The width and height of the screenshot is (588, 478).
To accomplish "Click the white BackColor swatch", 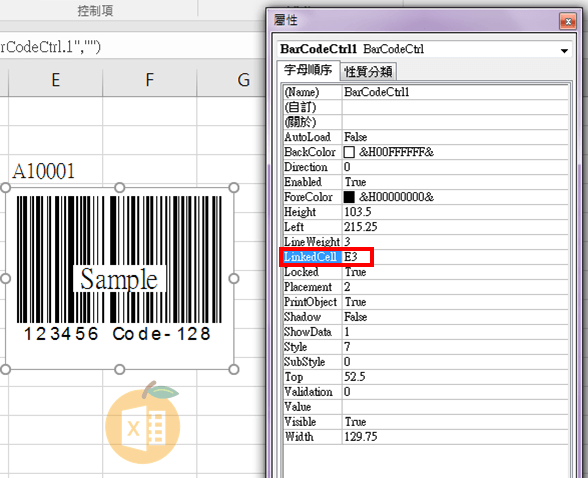I will pos(349,152).
